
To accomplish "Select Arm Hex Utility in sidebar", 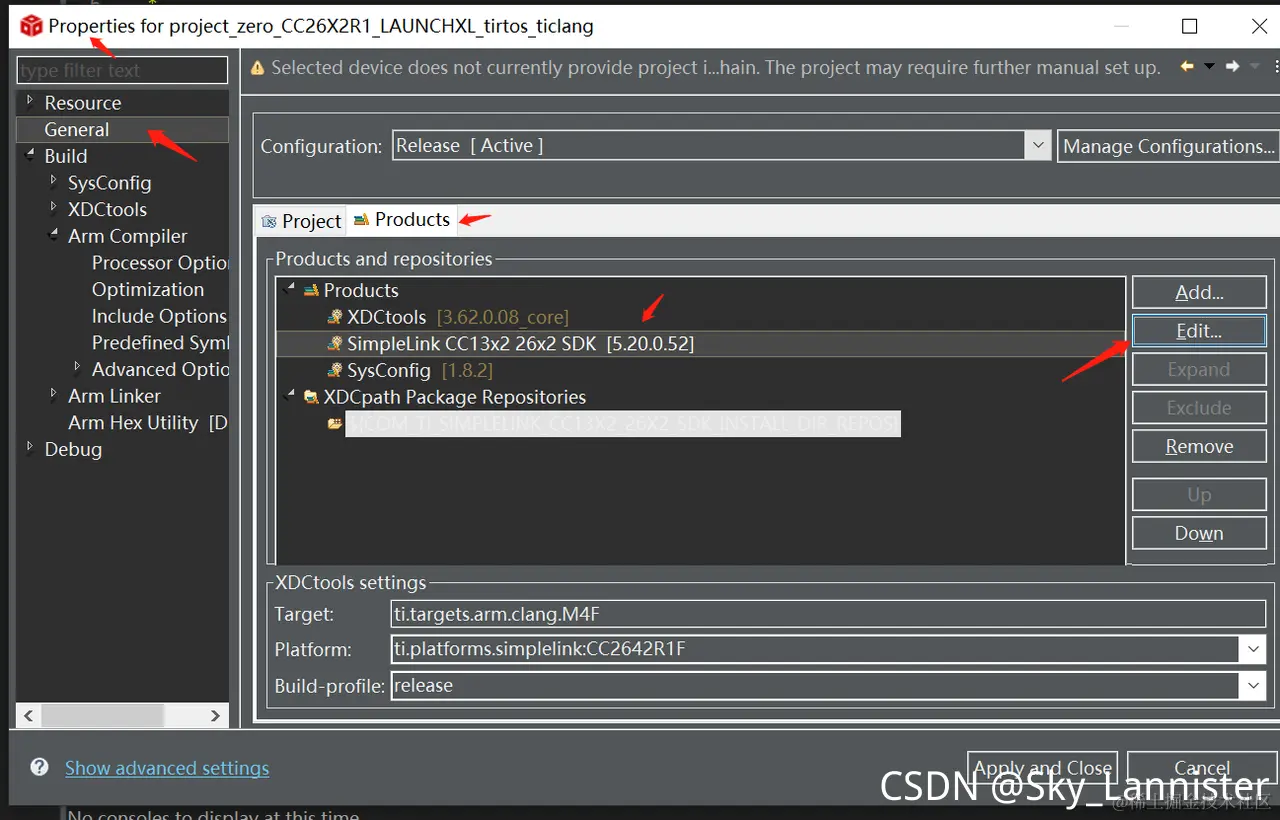I will click(x=148, y=423).
